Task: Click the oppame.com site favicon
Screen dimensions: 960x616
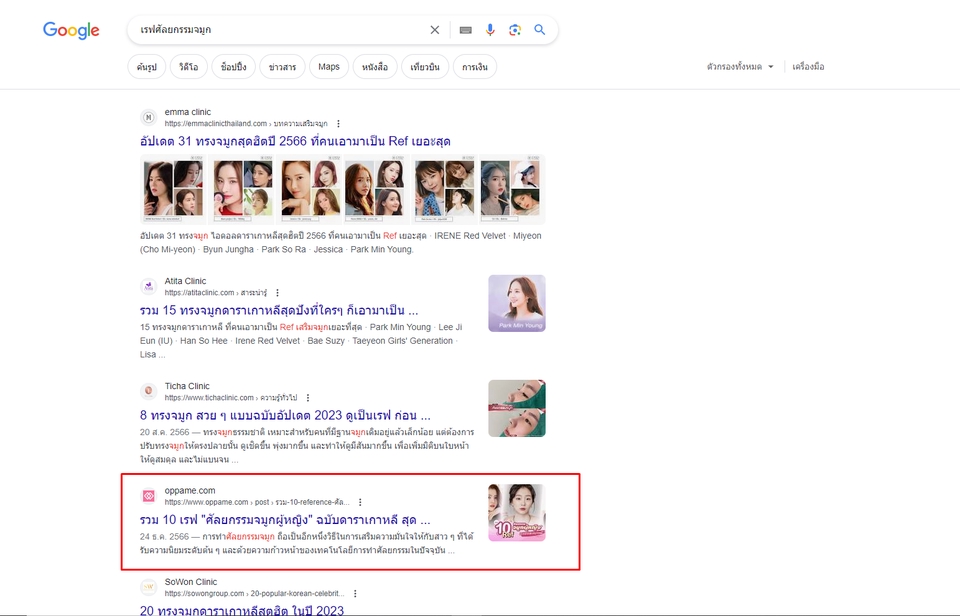Action: pos(148,495)
